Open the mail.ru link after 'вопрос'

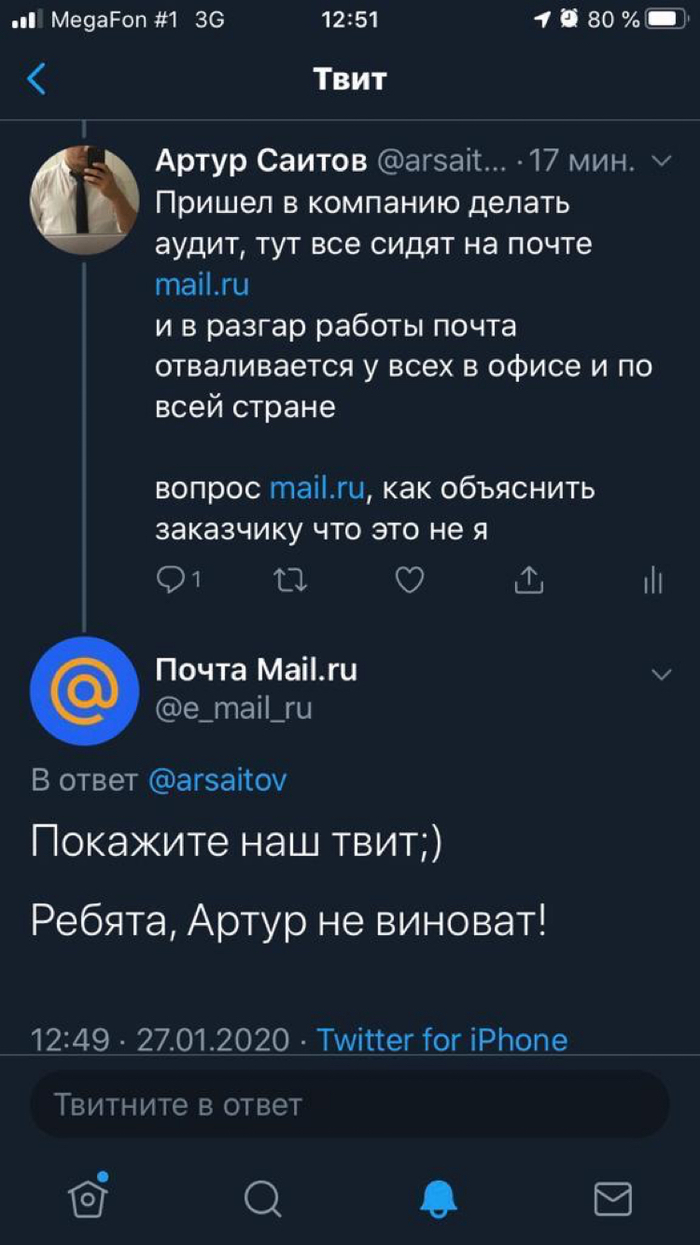point(317,490)
